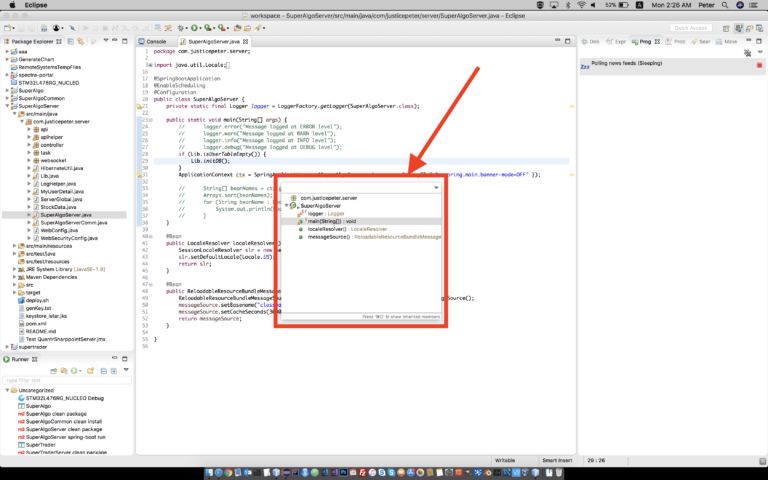
Task: Click the Finder icon in the Dock
Action: (209, 473)
